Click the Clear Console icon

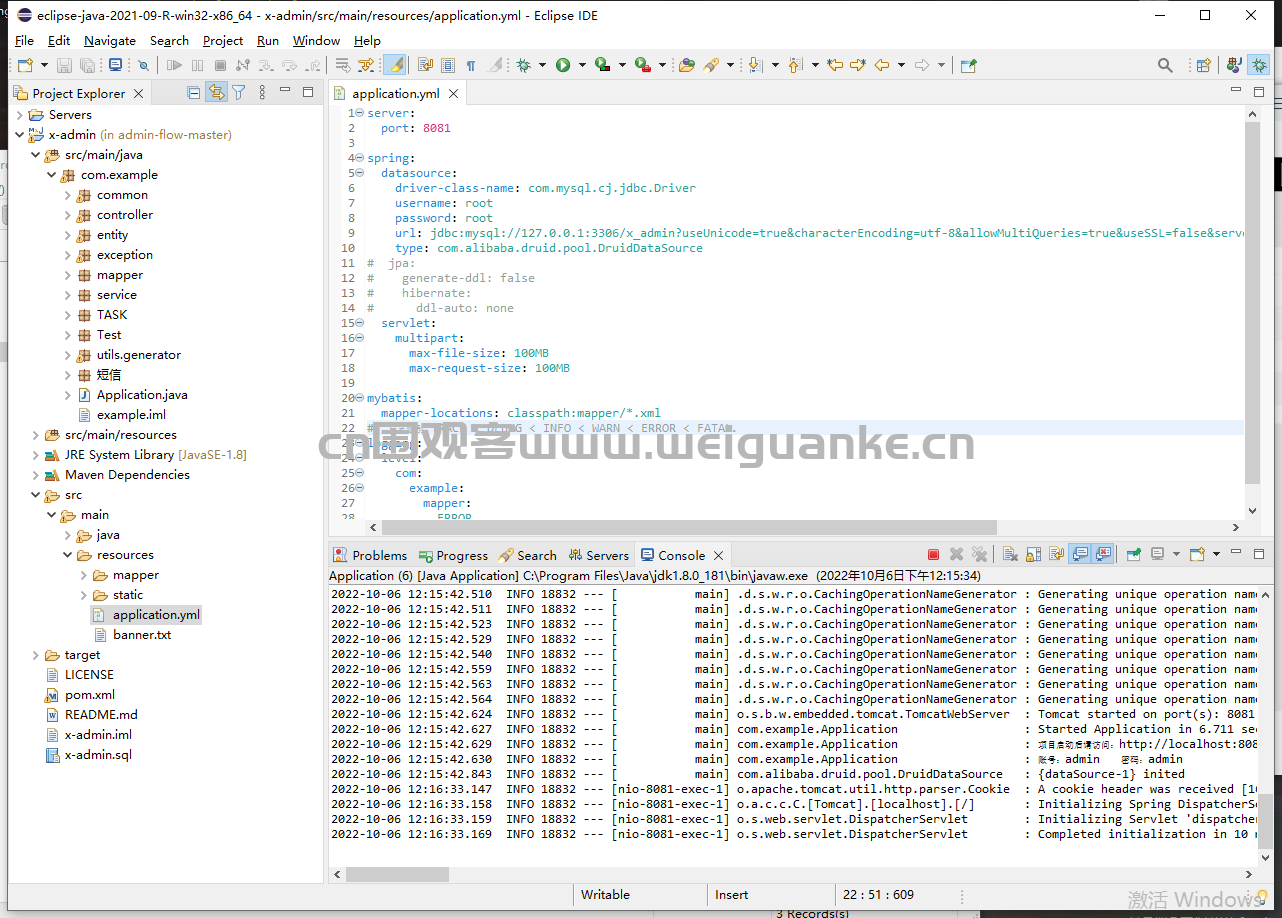point(1010,554)
